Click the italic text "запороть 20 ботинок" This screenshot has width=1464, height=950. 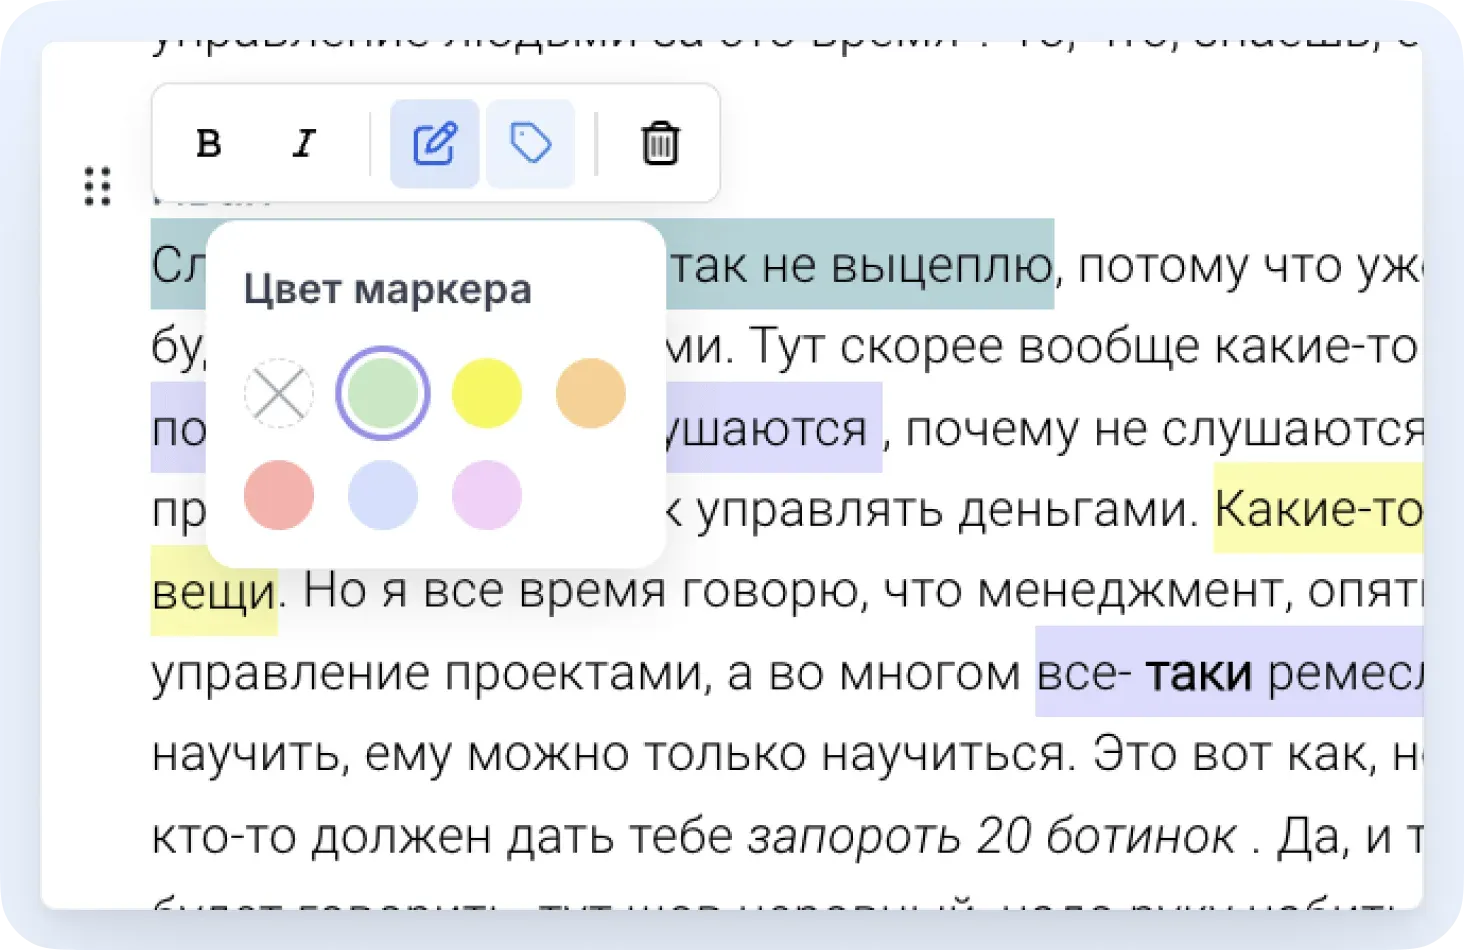click(x=992, y=836)
